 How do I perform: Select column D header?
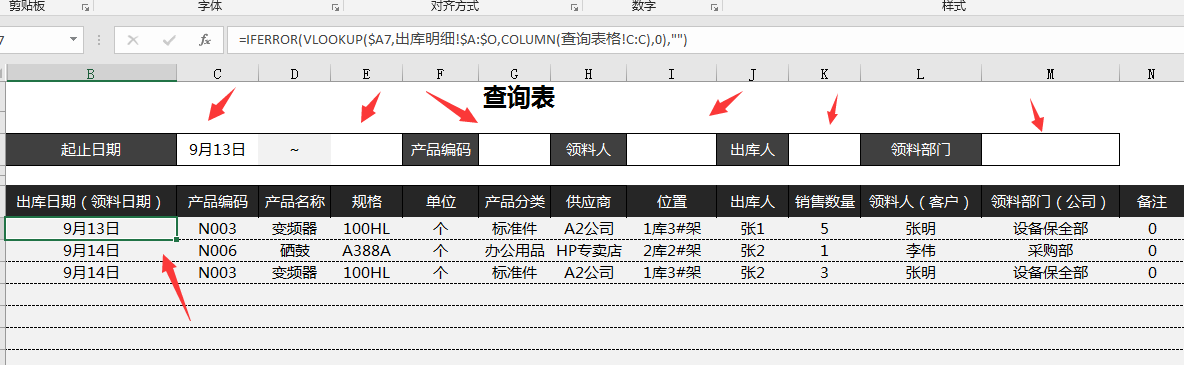pyautogui.click(x=294, y=73)
